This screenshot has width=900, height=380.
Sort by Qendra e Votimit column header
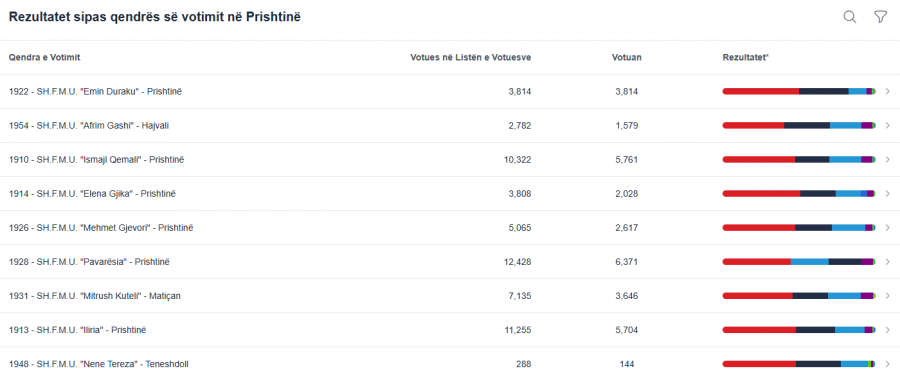pyautogui.click(x=44, y=57)
